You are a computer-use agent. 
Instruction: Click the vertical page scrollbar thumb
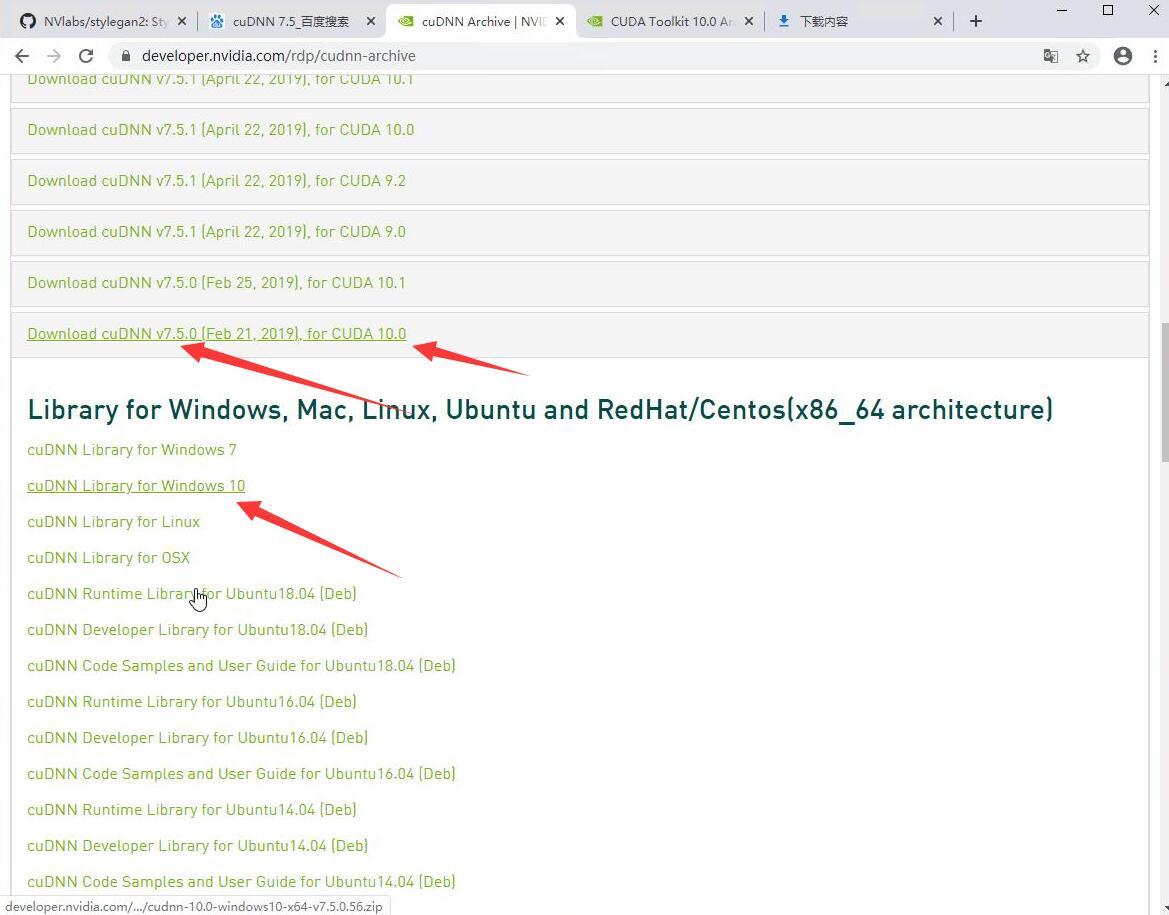(1164, 392)
